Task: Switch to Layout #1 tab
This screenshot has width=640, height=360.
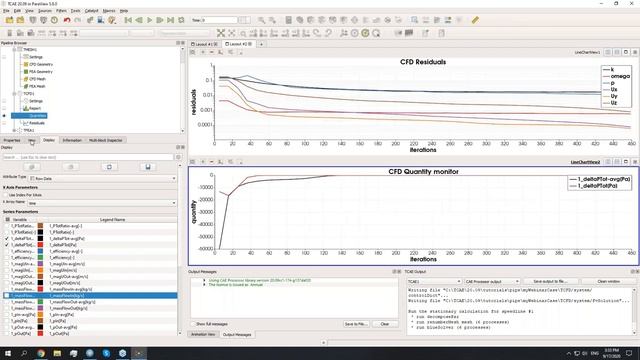Action: (x=203, y=44)
